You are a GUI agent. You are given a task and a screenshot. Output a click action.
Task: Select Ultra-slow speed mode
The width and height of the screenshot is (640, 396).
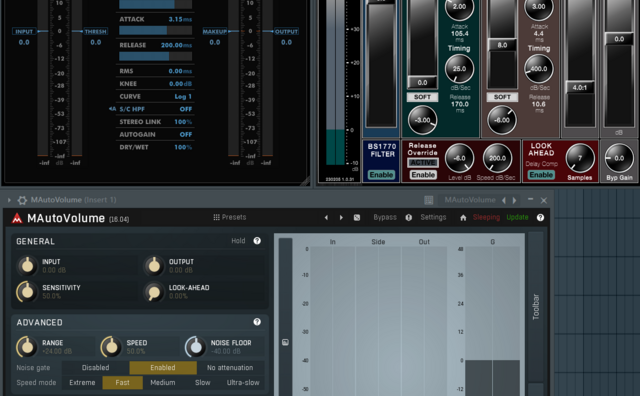(243, 383)
